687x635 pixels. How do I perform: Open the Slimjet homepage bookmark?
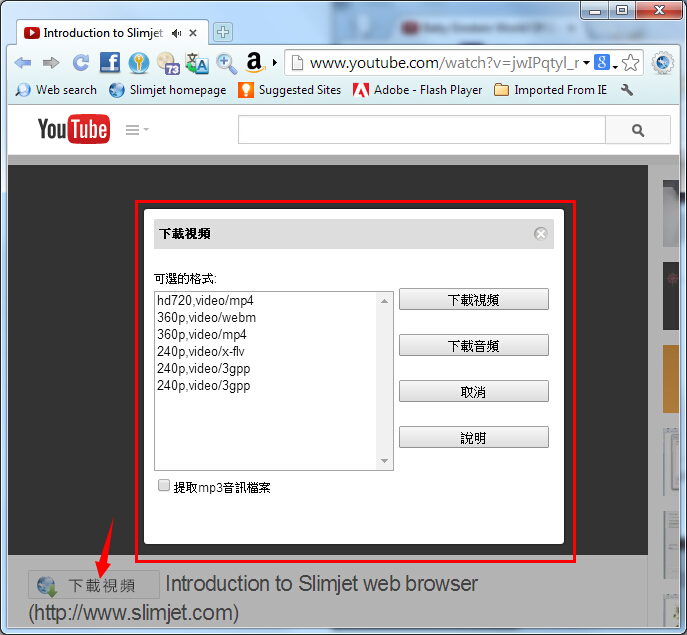(168, 90)
